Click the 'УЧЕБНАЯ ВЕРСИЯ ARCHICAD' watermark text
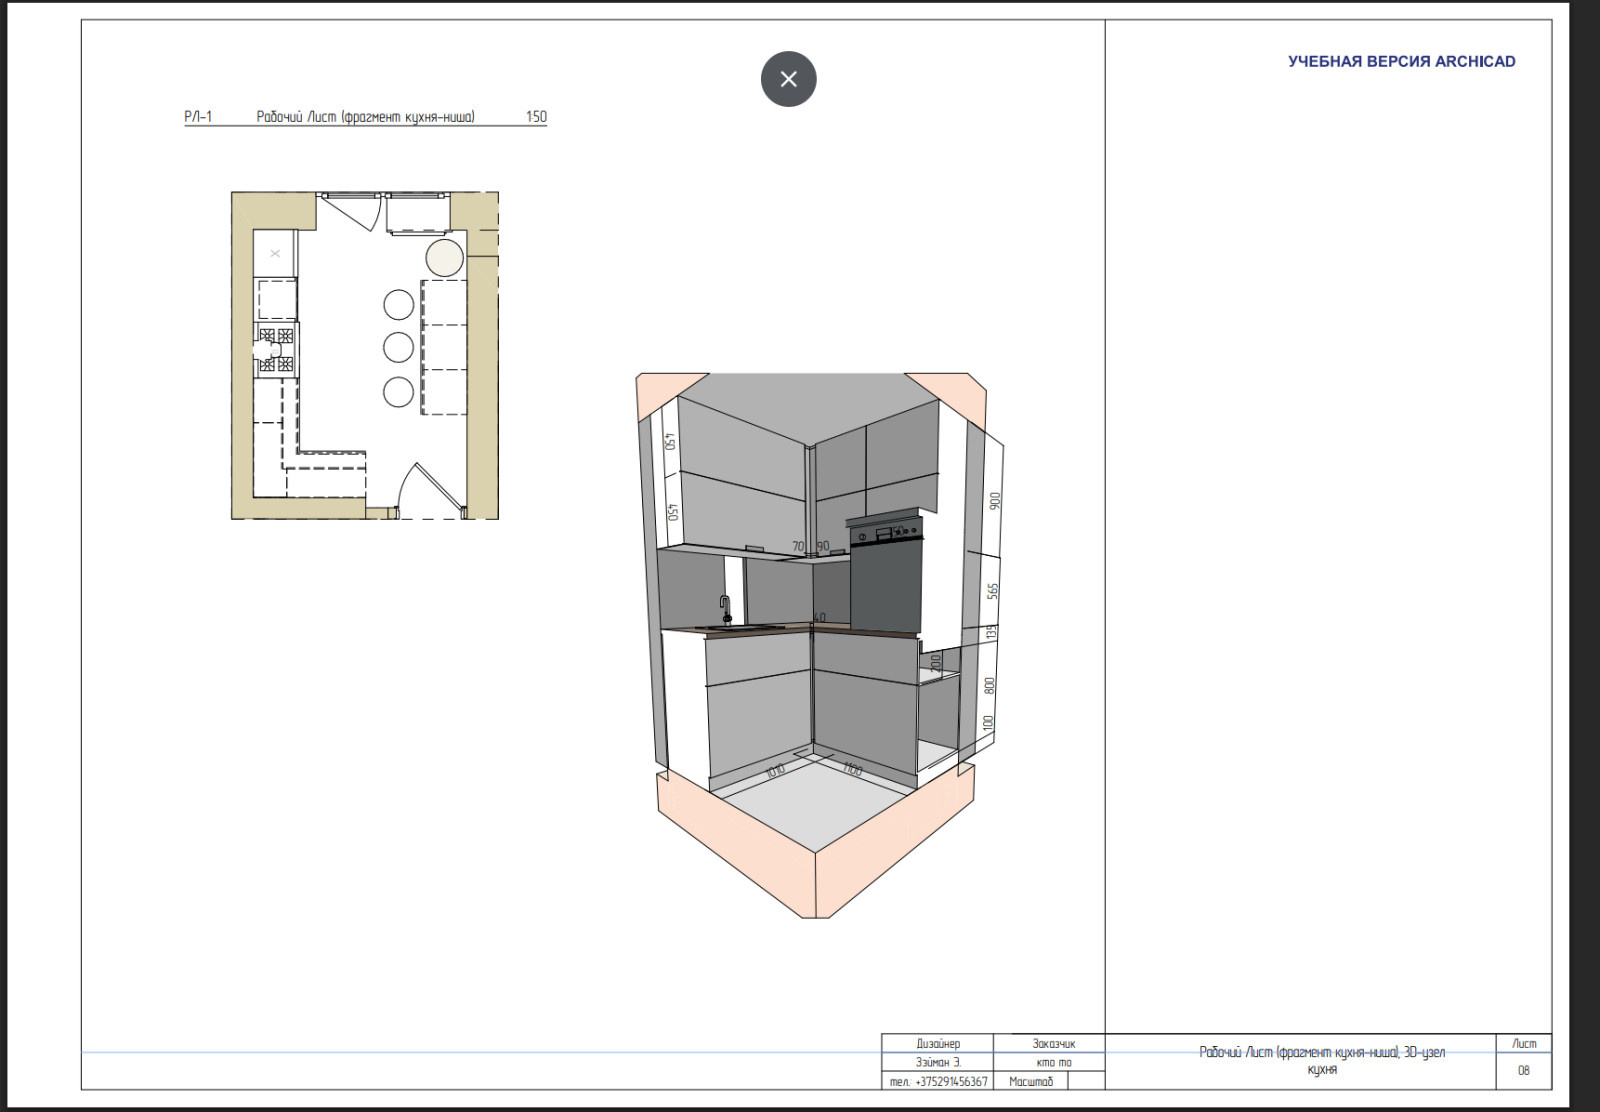 [1401, 62]
